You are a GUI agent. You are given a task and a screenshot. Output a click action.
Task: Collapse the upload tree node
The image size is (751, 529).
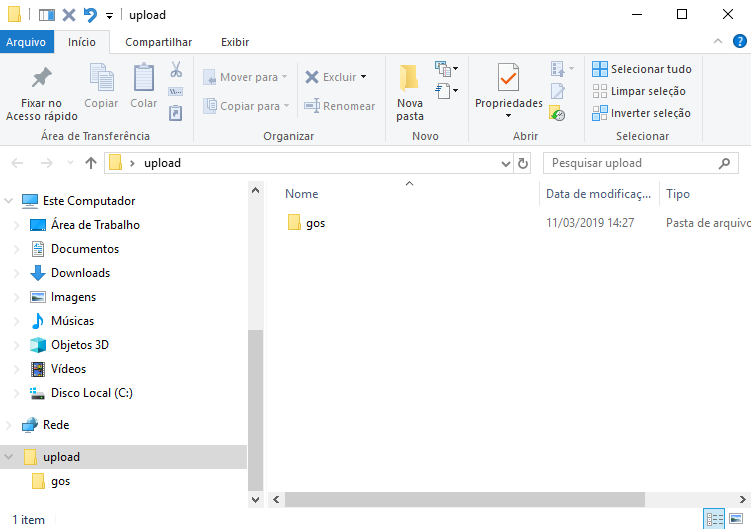point(9,457)
